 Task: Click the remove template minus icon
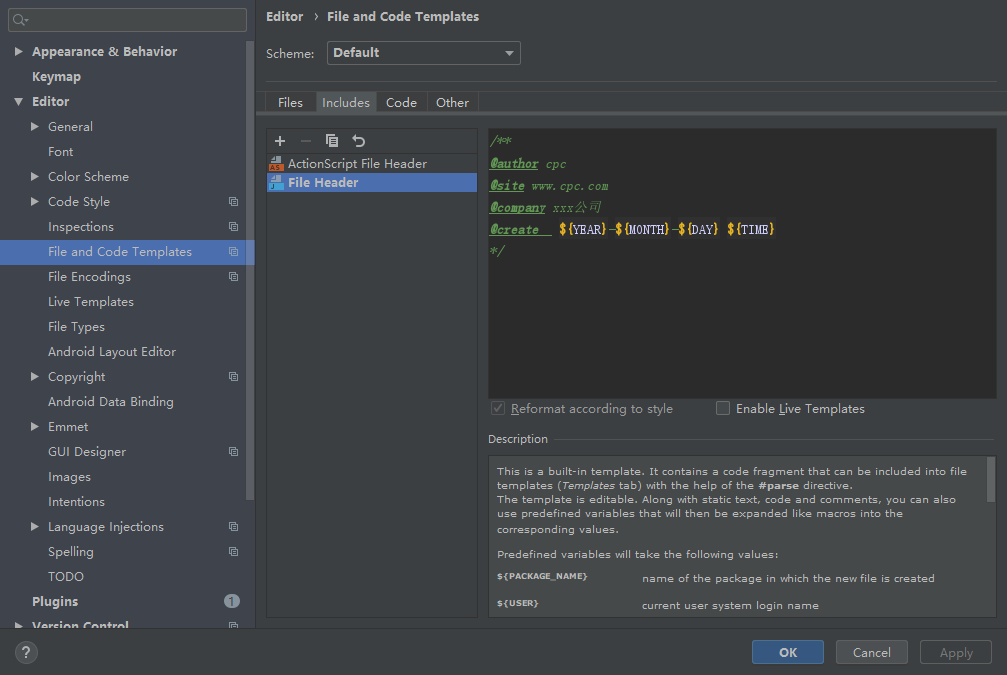click(306, 141)
